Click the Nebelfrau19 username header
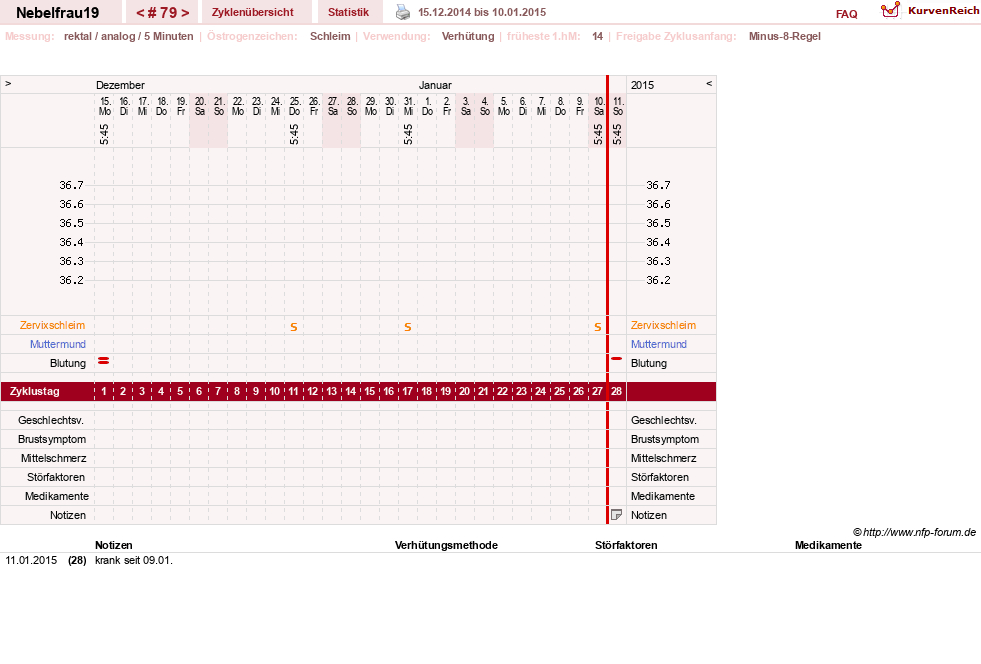Image resolution: width=981 pixels, height=664 pixels. point(58,13)
